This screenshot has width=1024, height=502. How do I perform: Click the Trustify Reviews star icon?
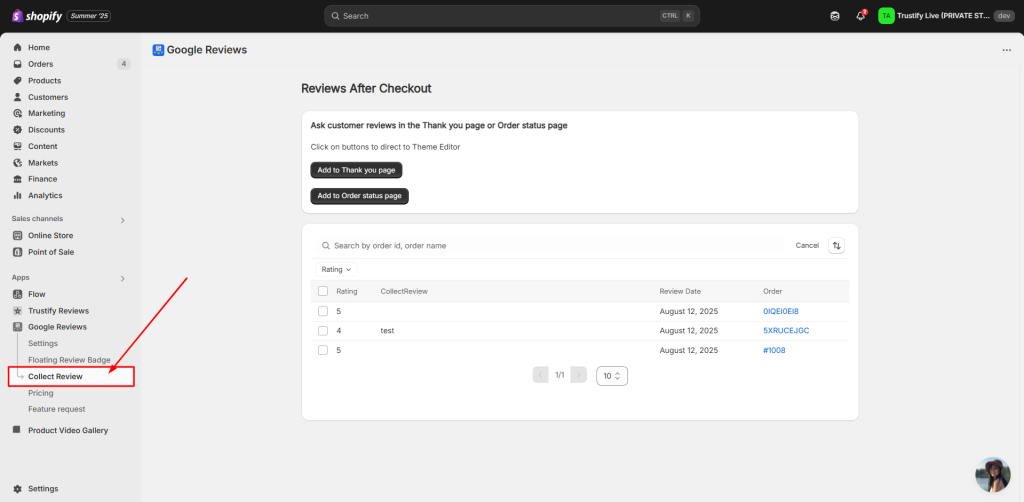18,311
